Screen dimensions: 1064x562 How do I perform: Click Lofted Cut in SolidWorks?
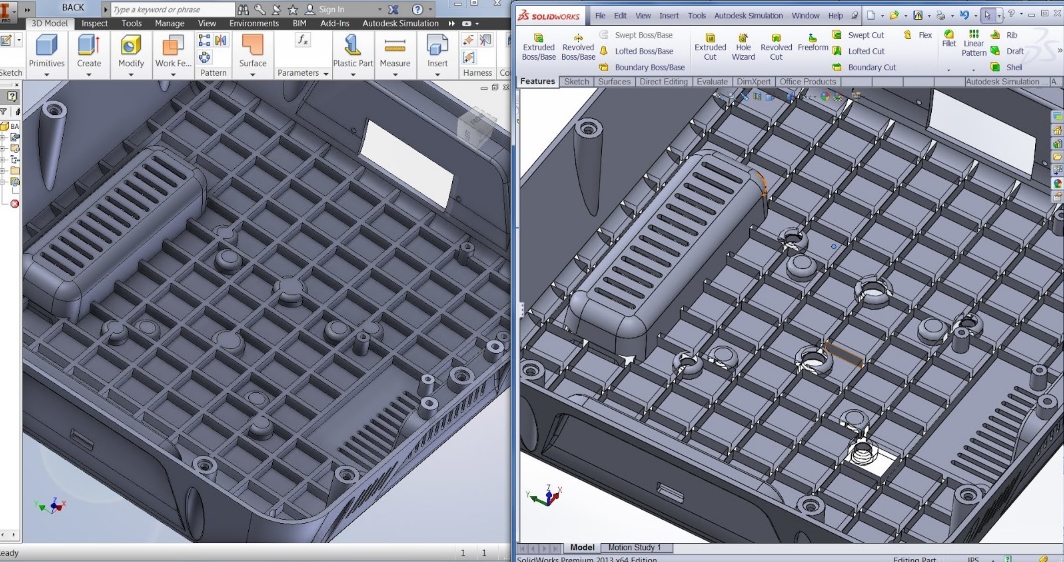click(858, 51)
